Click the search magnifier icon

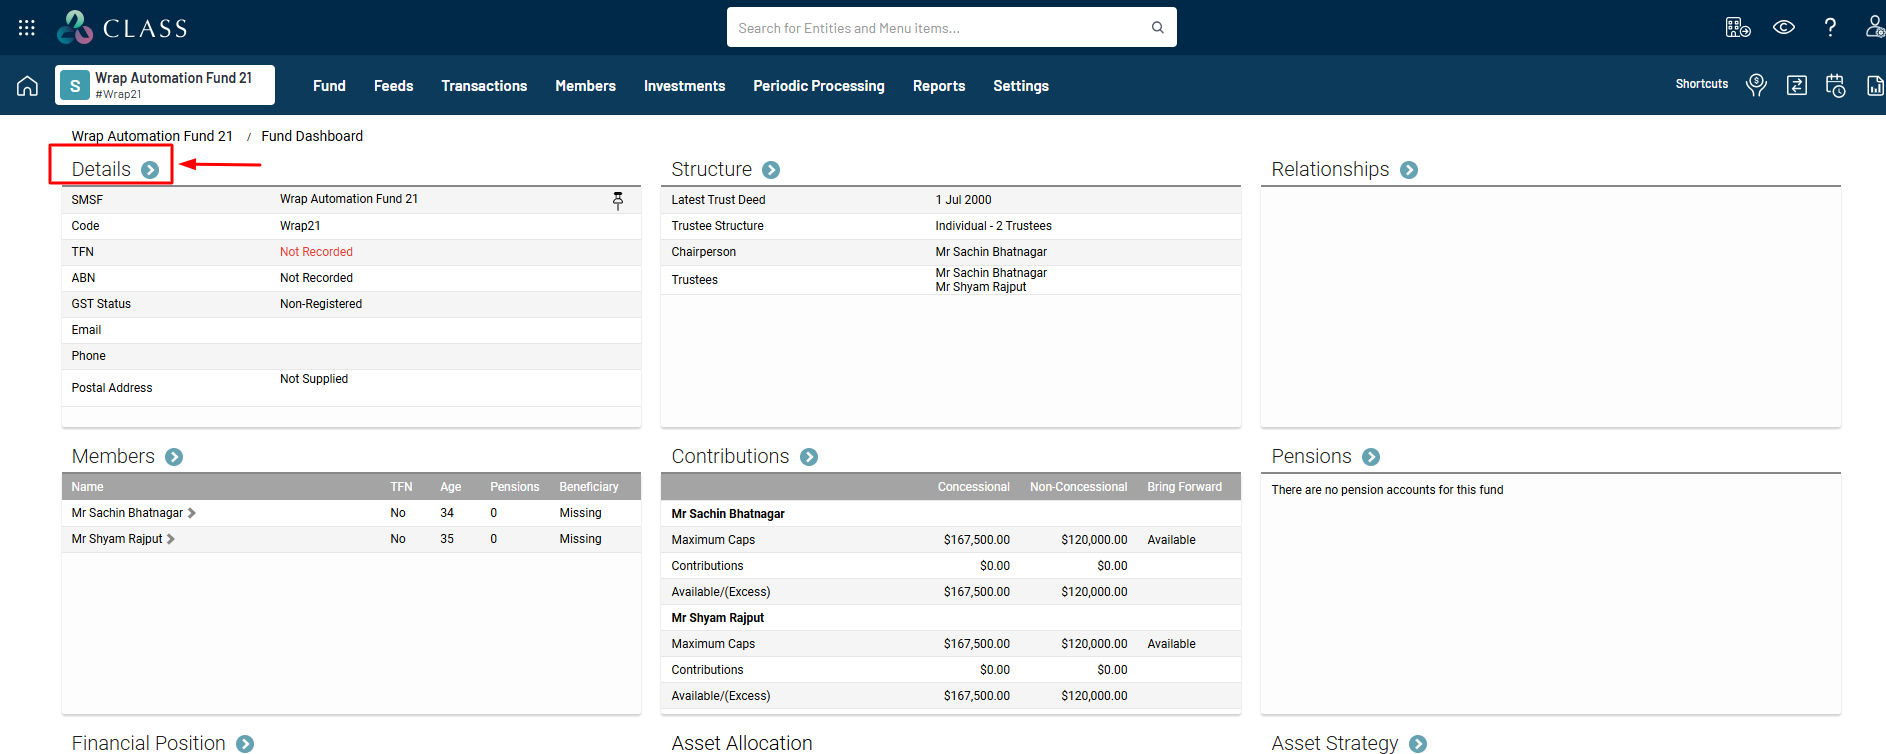(1157, 28)
